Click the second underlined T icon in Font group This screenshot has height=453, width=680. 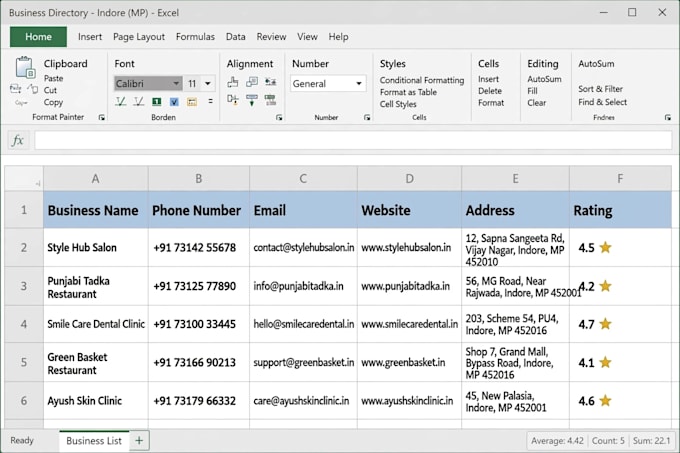(139, 101)
